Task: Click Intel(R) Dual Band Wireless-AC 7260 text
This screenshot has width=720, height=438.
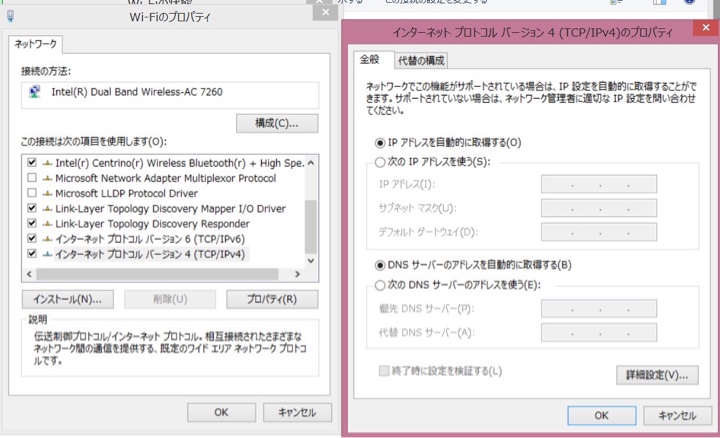Action: (x=137, y=92)
